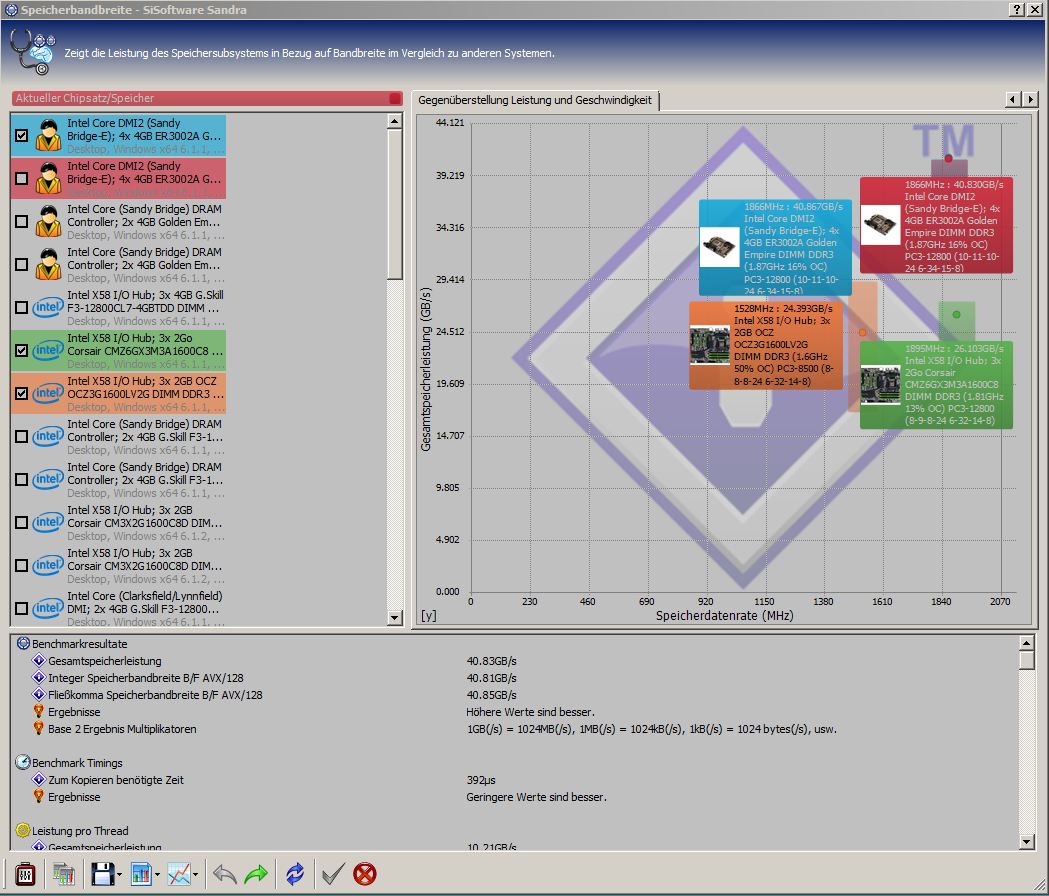Click the user avatar in the red DMI2 row

pyautogui.click(x=49, y=179)
